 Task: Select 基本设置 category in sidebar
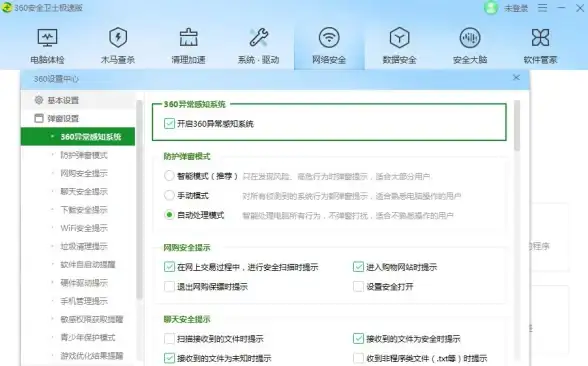(x=78, y=100)
